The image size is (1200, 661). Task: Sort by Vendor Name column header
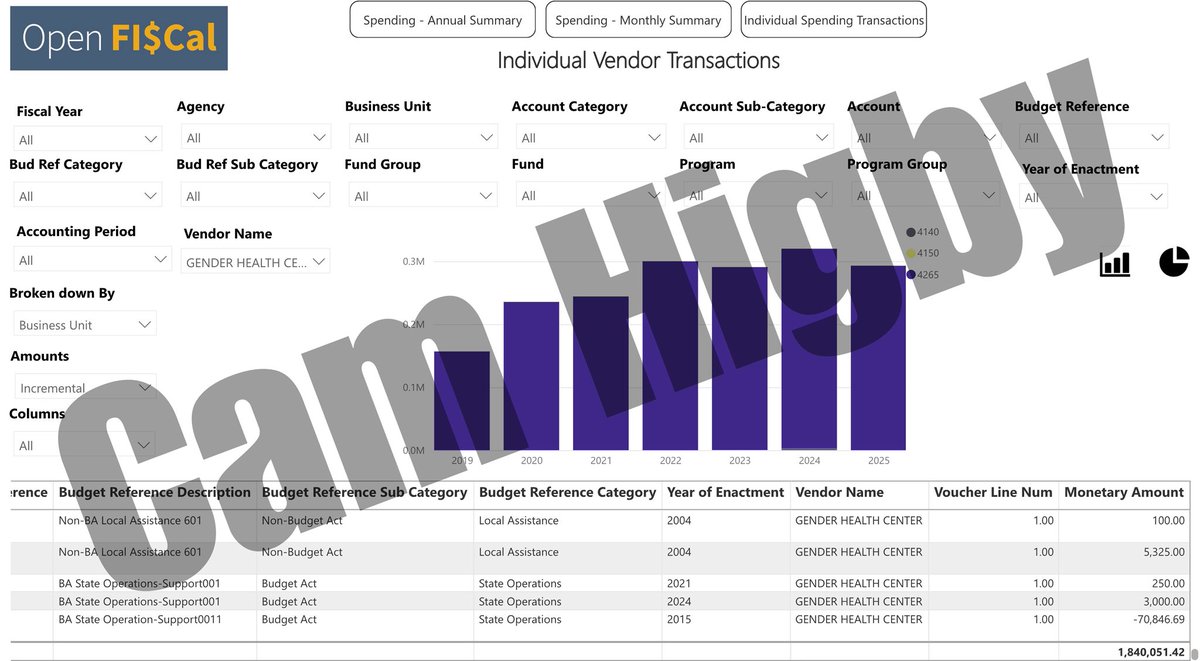(840, 492)
